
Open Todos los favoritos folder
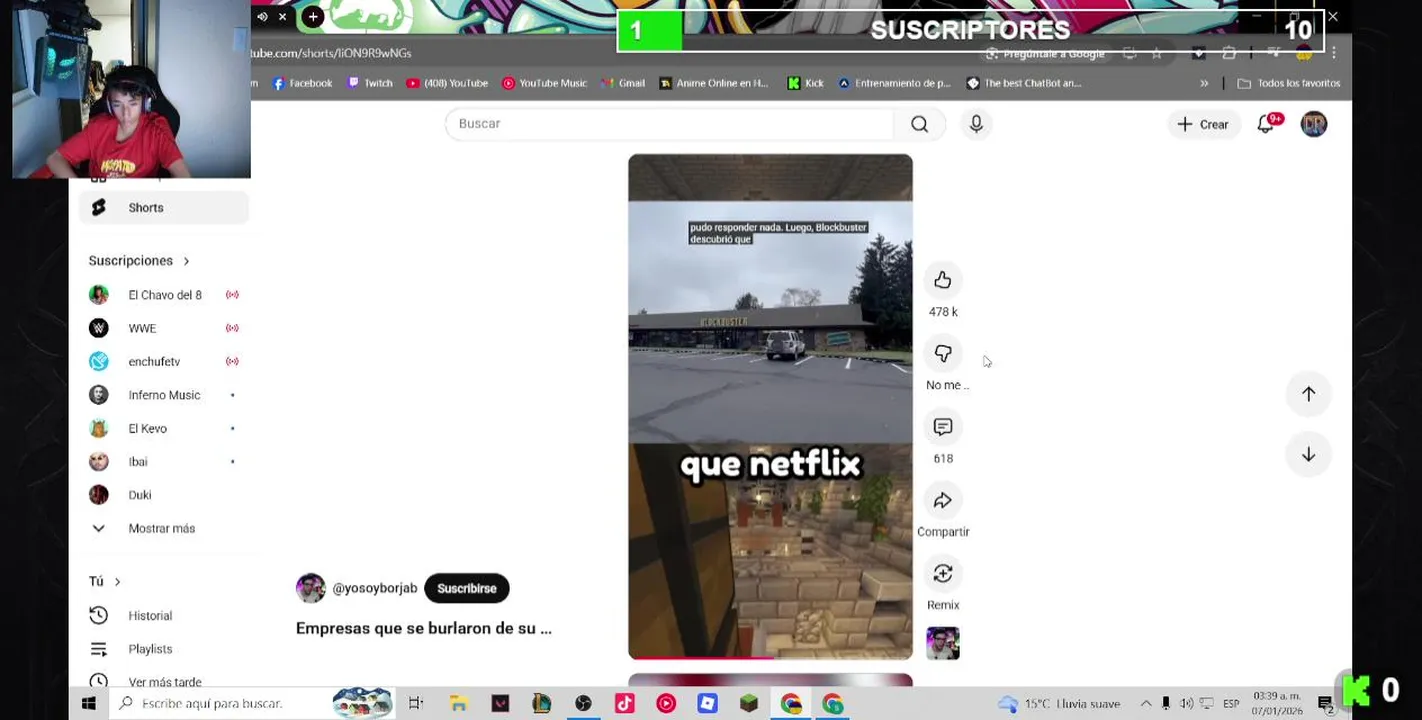click(1289, 83)
